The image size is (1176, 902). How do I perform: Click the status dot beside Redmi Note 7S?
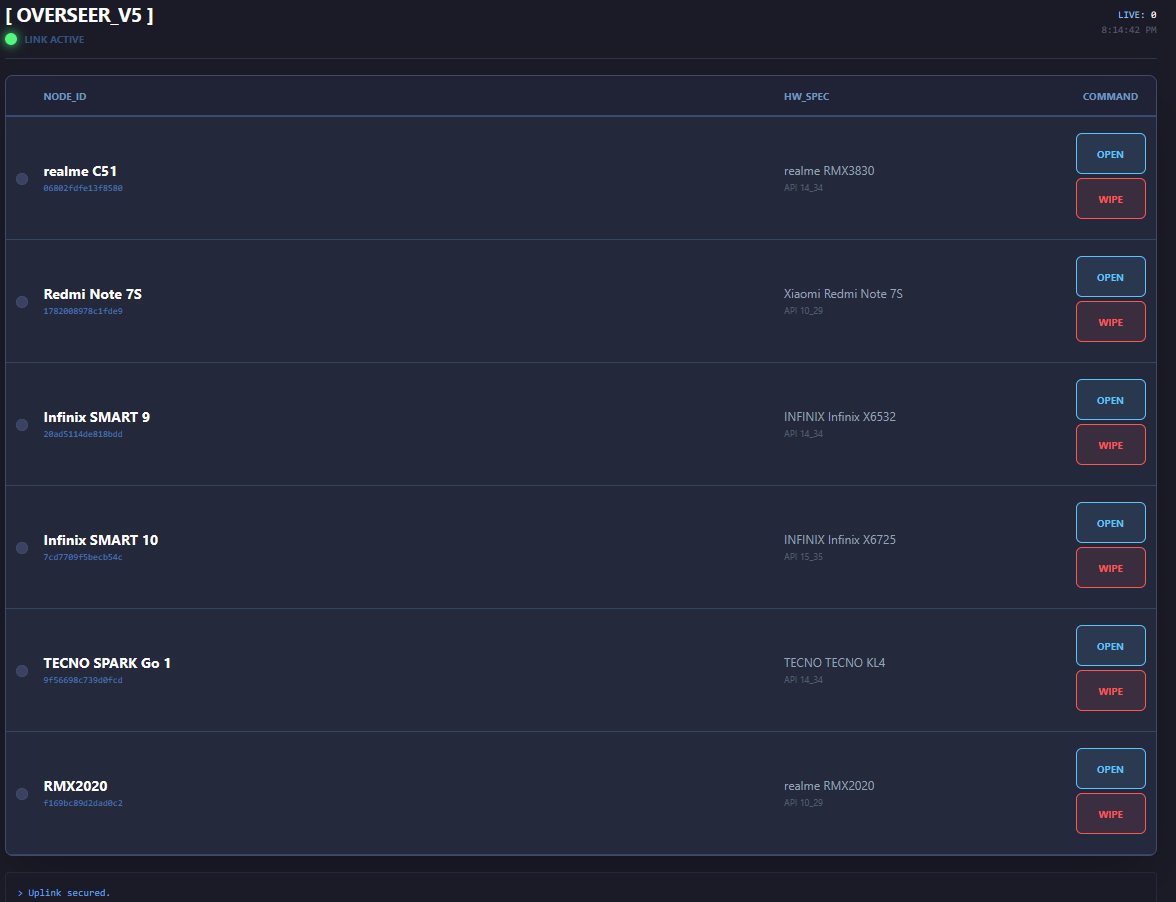pyautogui.click(x=22, y=302)
